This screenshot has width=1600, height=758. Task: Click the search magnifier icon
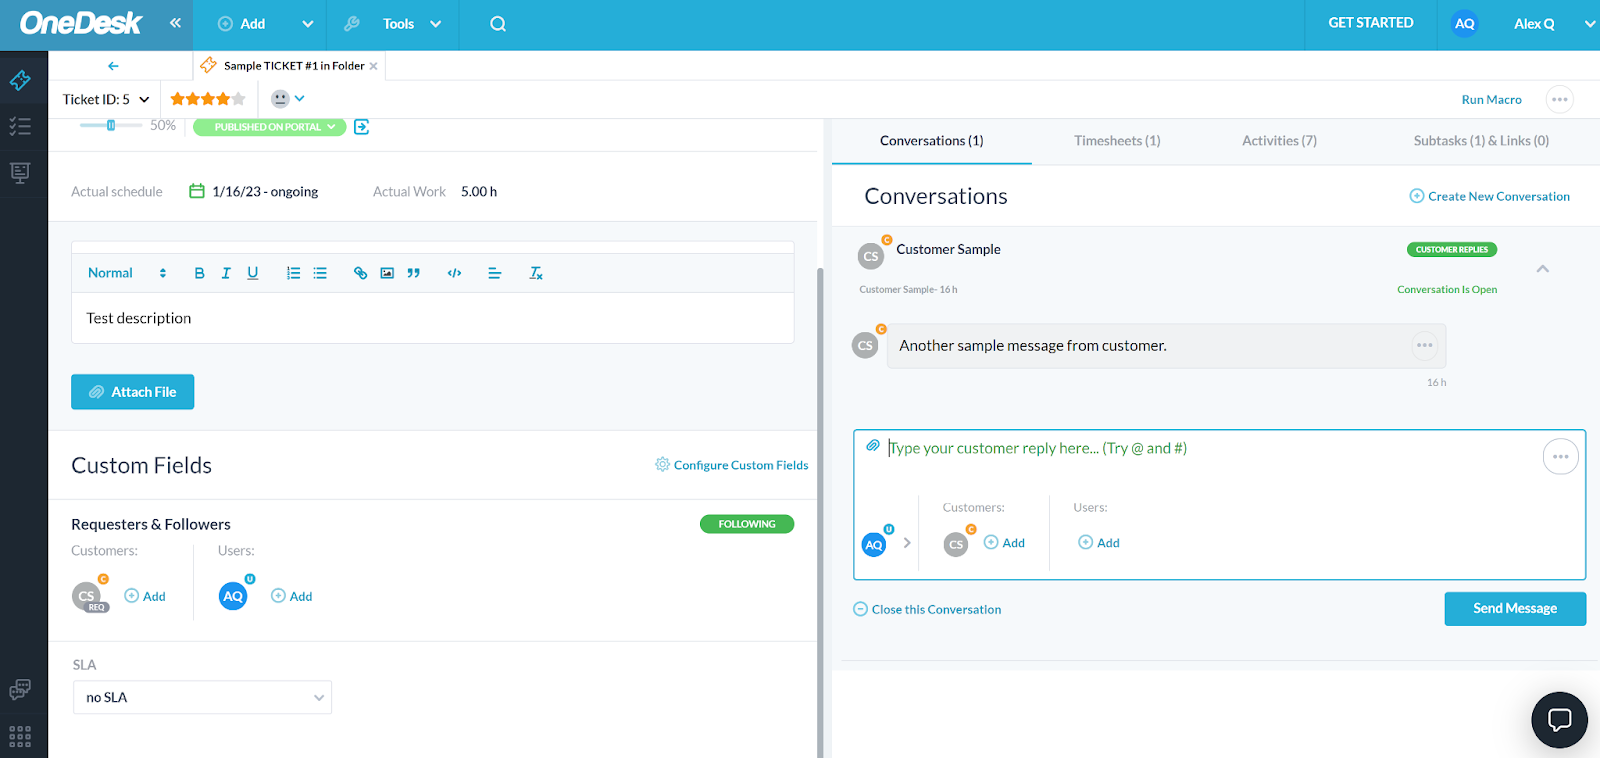[498, 24]
